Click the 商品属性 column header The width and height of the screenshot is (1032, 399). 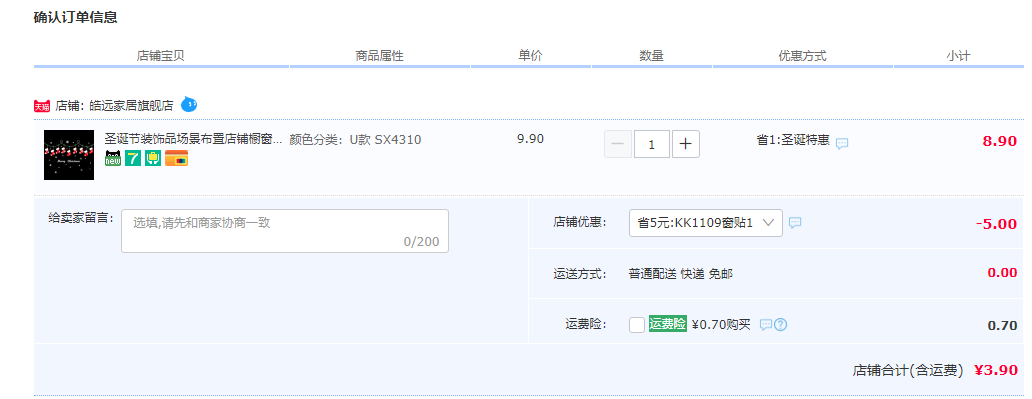point(379,56)
